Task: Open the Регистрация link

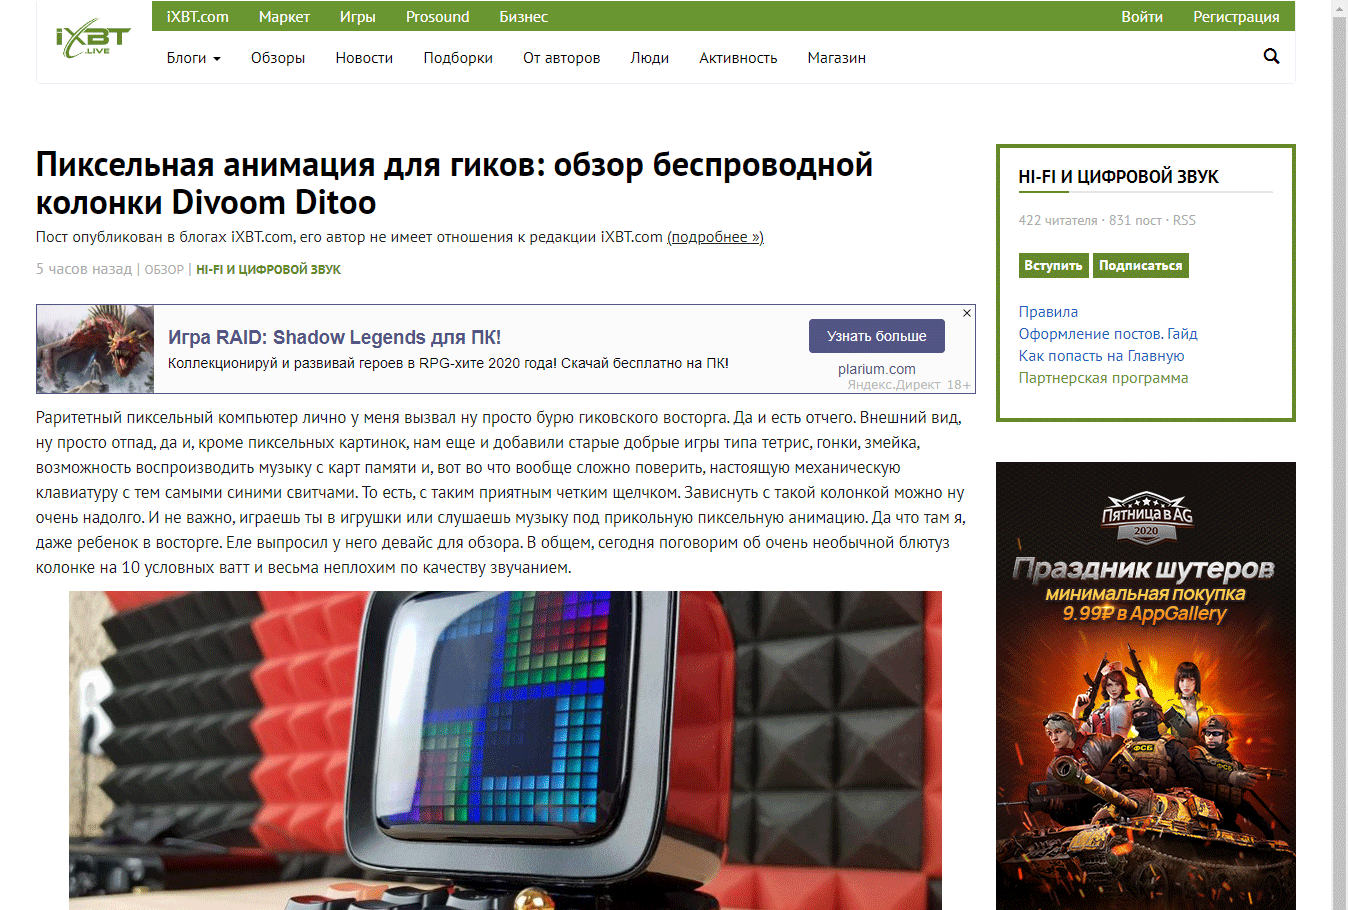Action: (1236, 17)
